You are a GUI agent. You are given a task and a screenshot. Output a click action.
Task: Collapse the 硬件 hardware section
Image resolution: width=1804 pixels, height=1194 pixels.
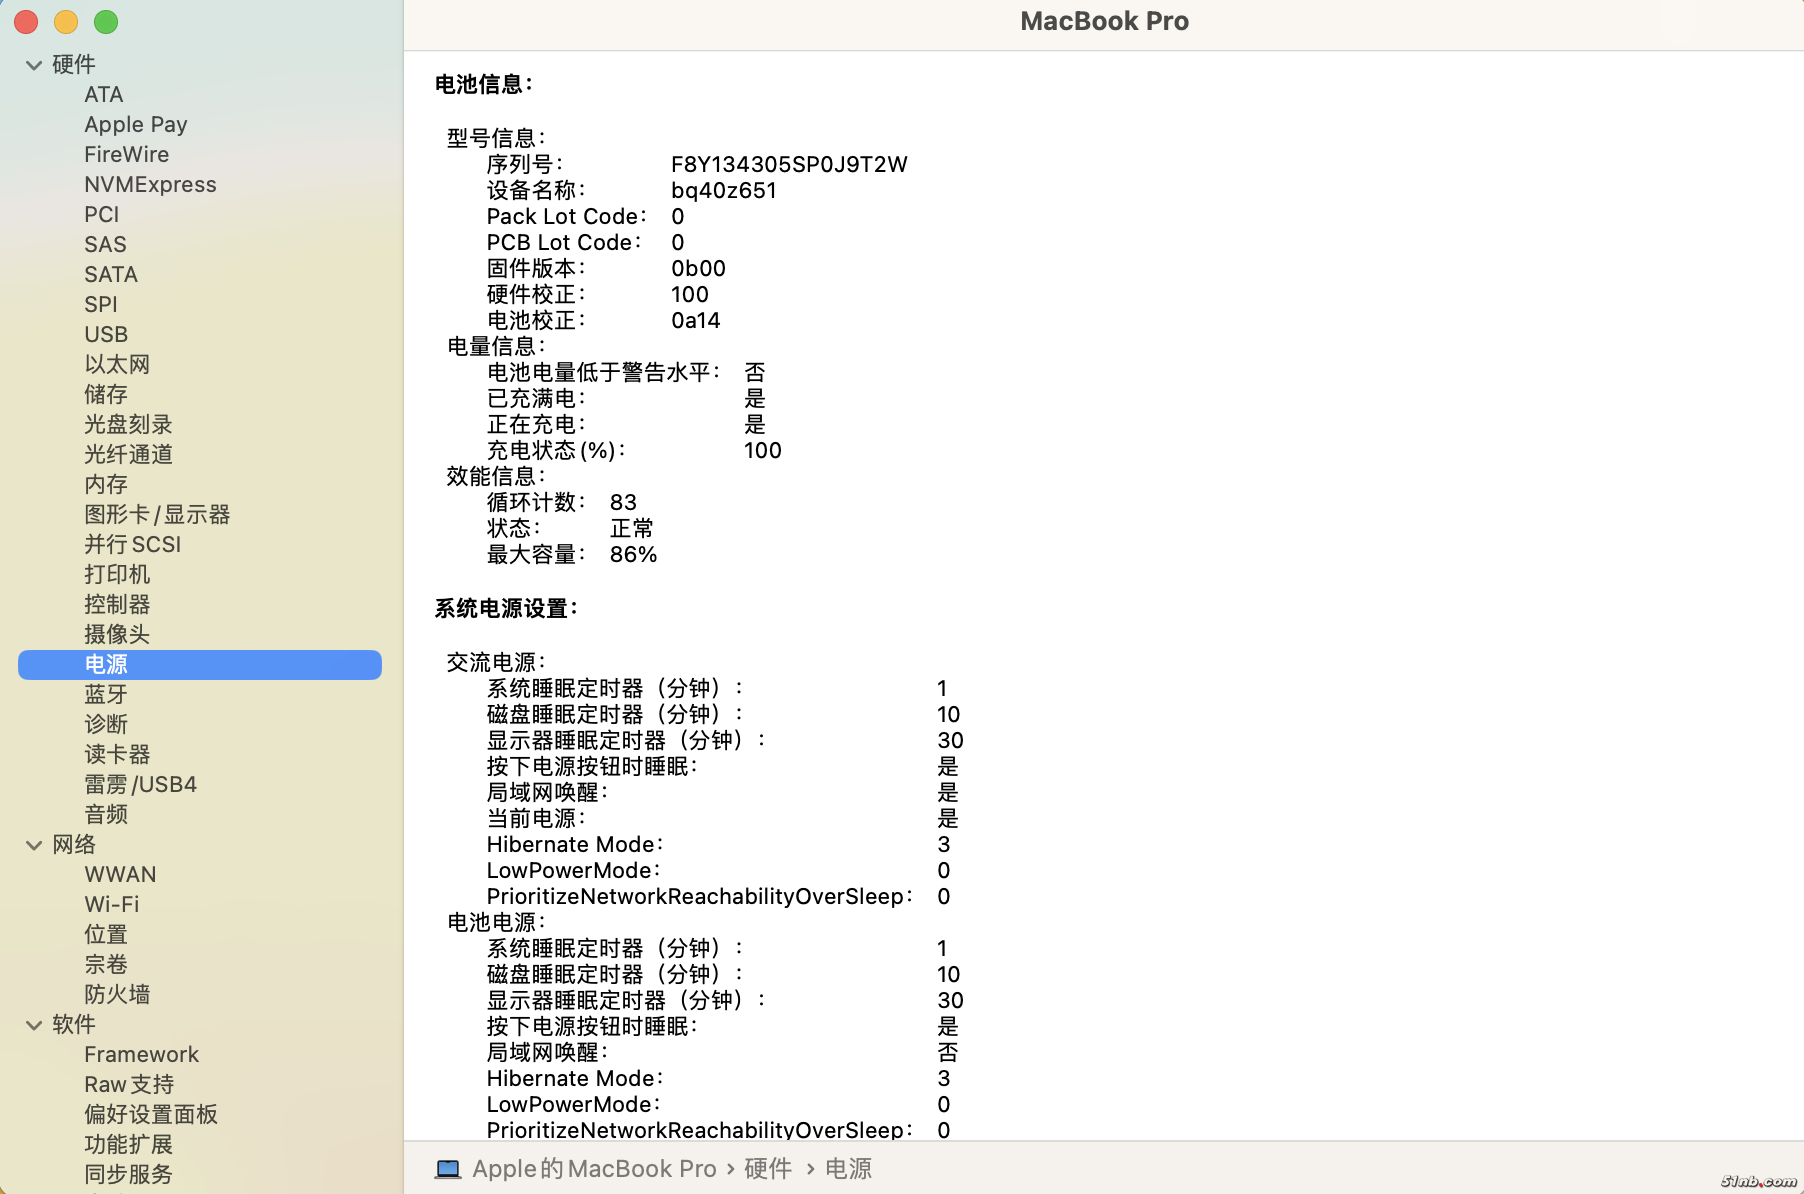click(34, 65)
